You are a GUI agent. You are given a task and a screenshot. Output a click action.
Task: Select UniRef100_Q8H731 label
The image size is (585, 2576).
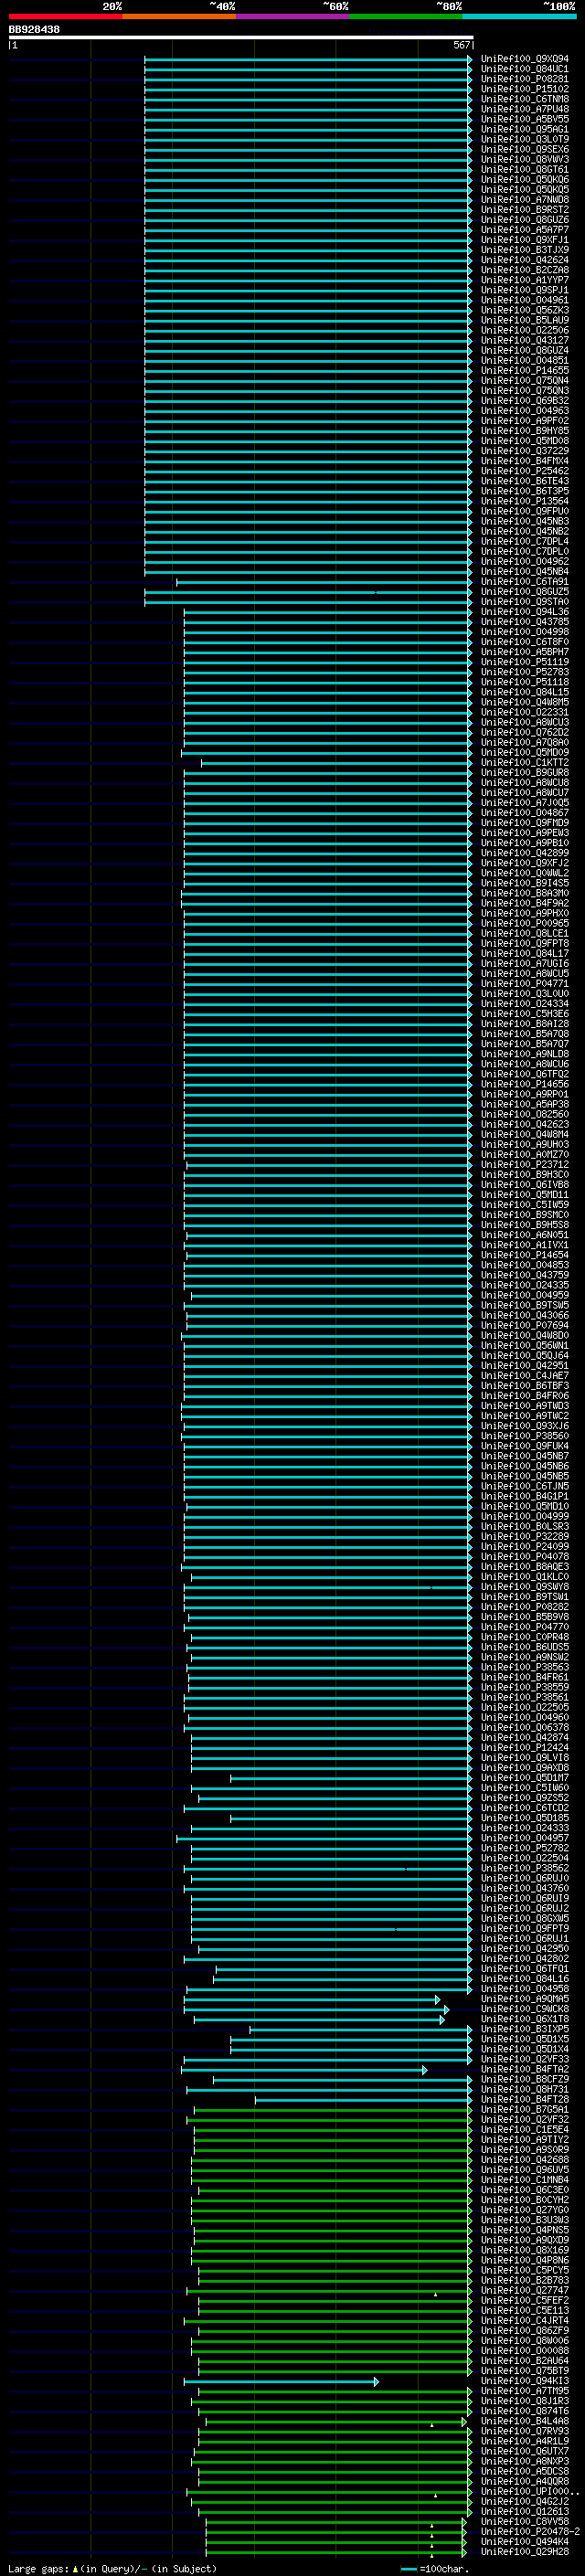point(524,2089)
